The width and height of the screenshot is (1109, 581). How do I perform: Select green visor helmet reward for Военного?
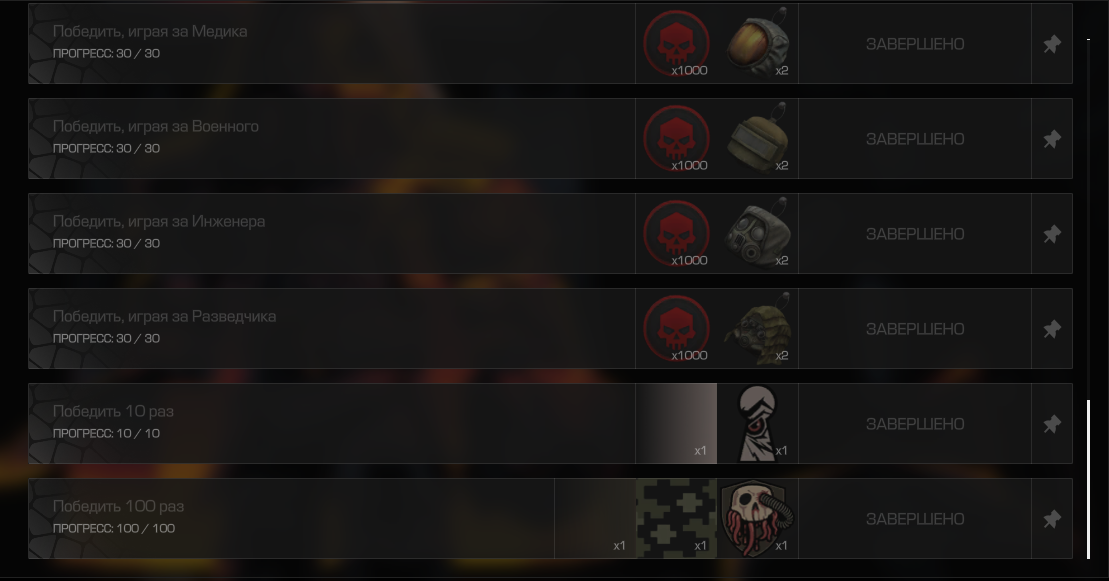757,139
